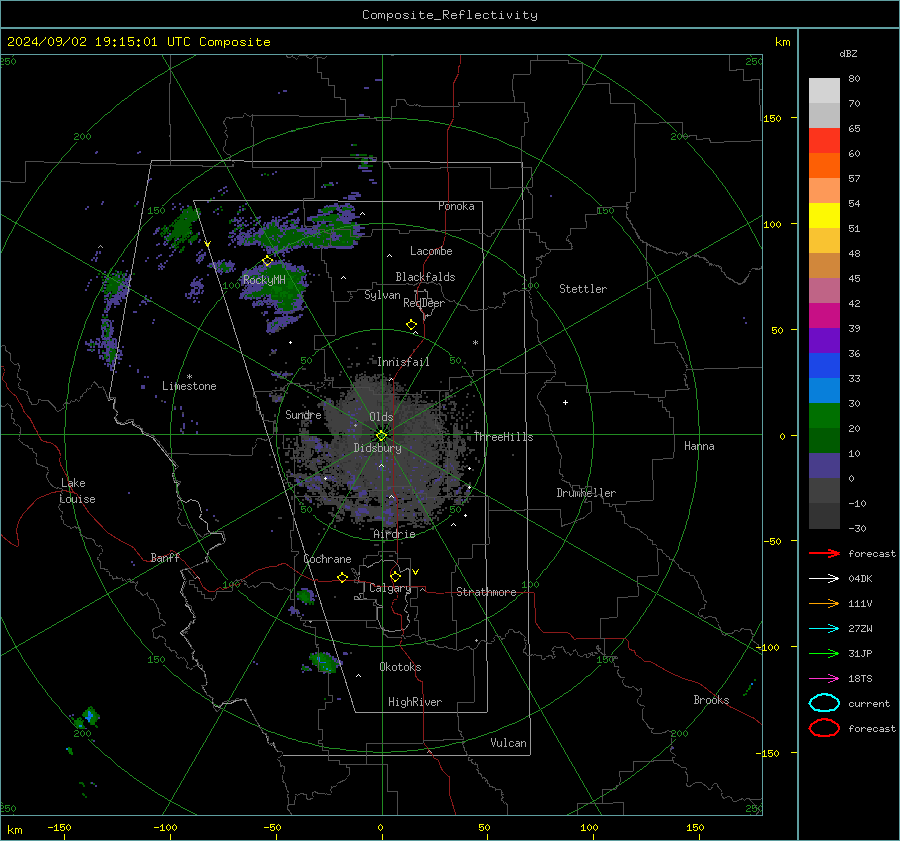Click the Drumheller label
Screen dimensions: 900x841
coord(586,493)
